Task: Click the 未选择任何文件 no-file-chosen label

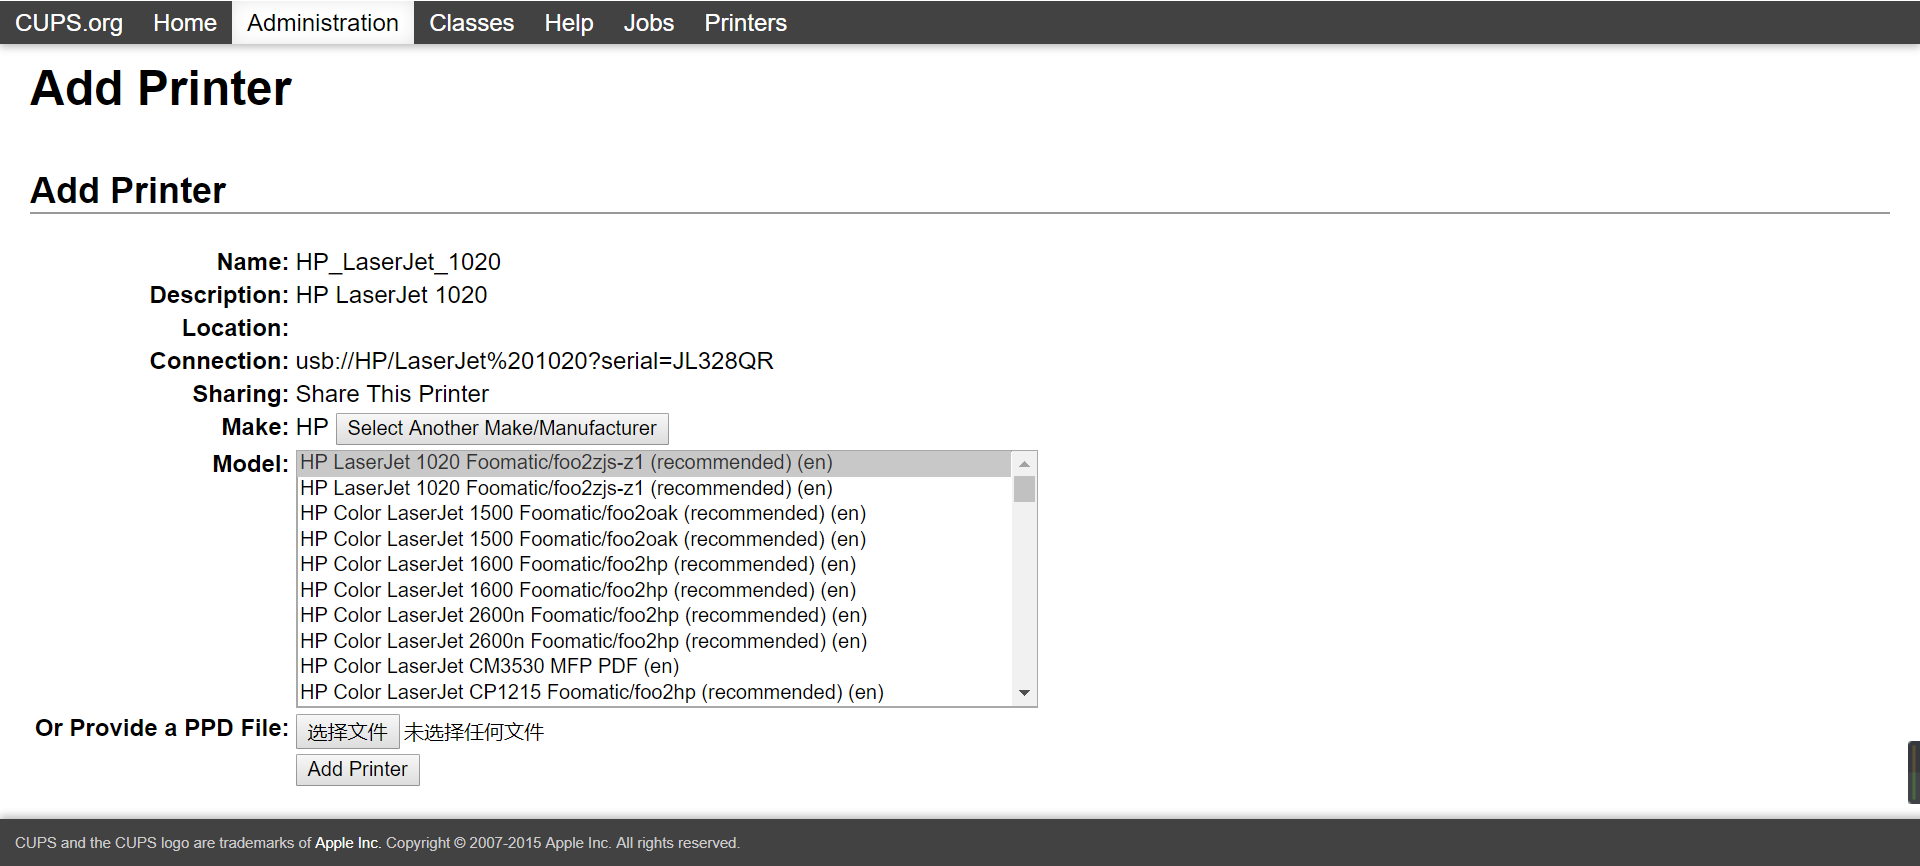Action: (x=474, y=732)
